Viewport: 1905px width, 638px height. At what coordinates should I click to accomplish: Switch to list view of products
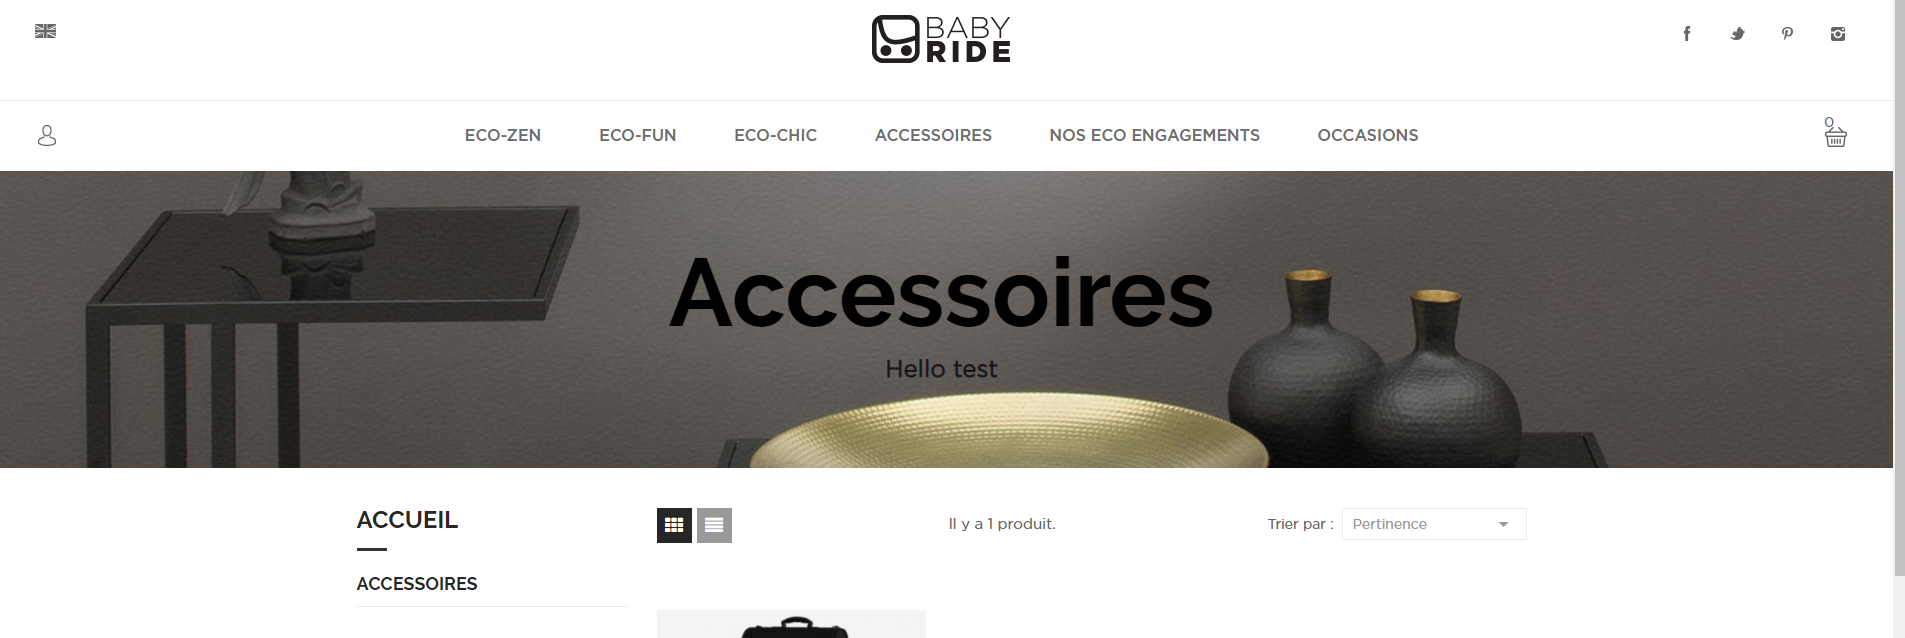click(714, 525)
